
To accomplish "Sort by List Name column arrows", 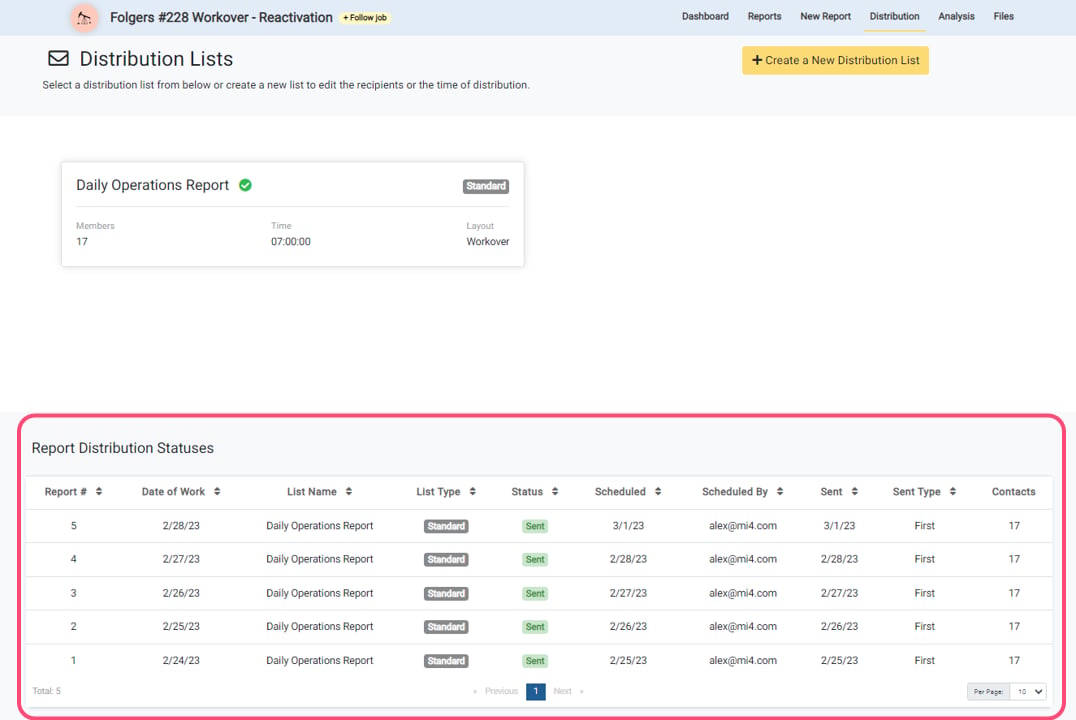I will coord(349,491).
